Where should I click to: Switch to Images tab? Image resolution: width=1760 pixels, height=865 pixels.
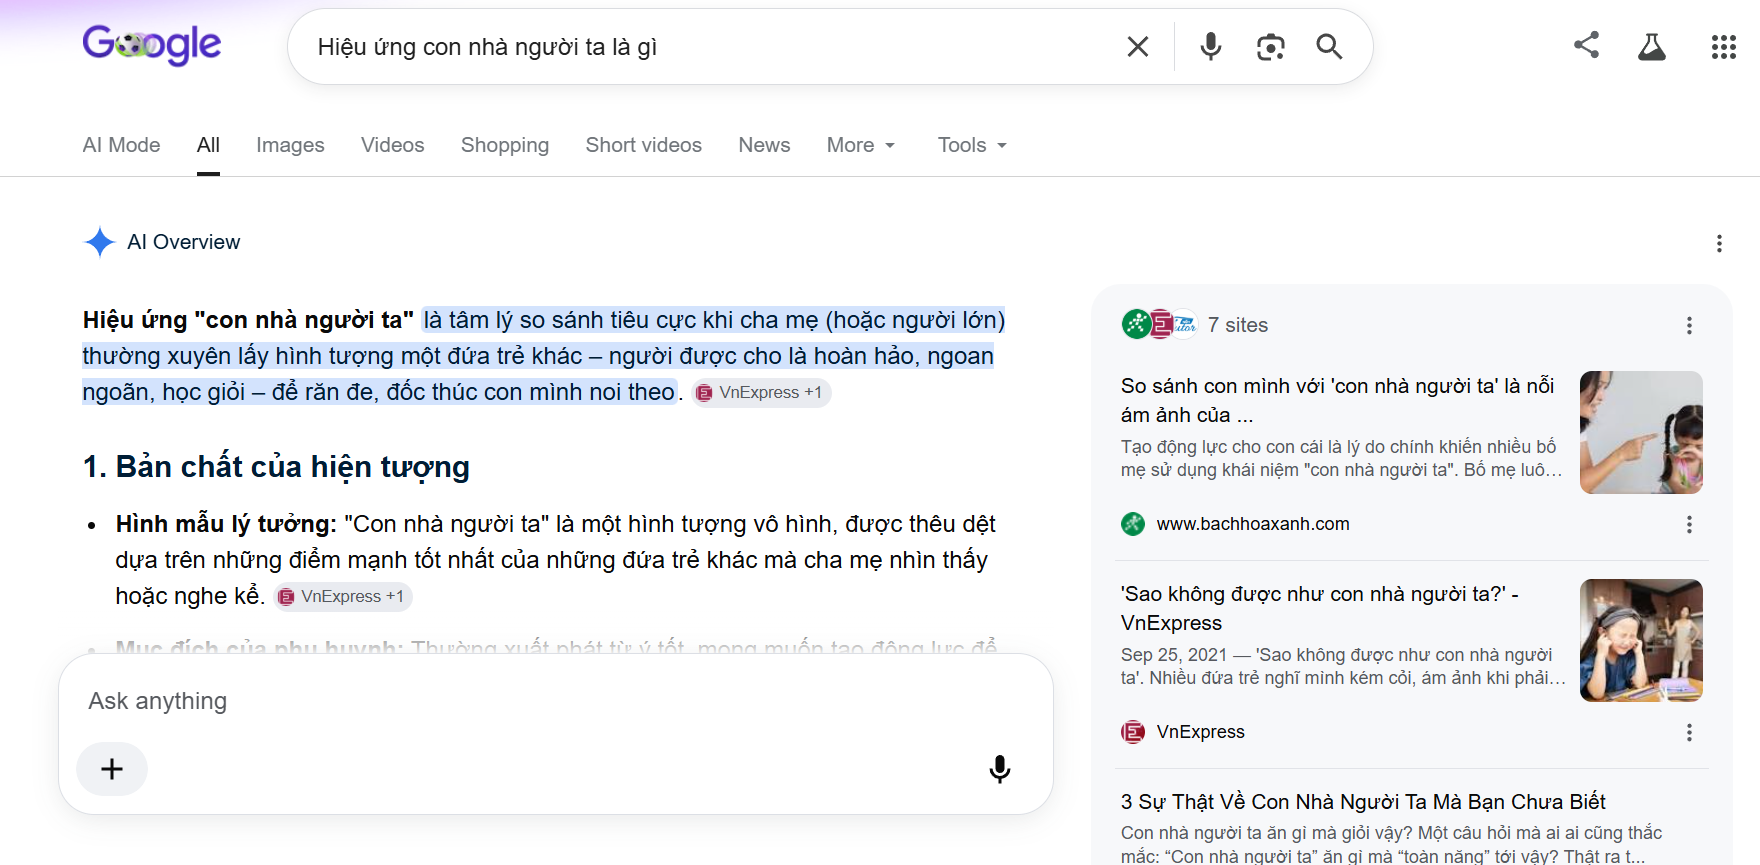pos(290,145)
